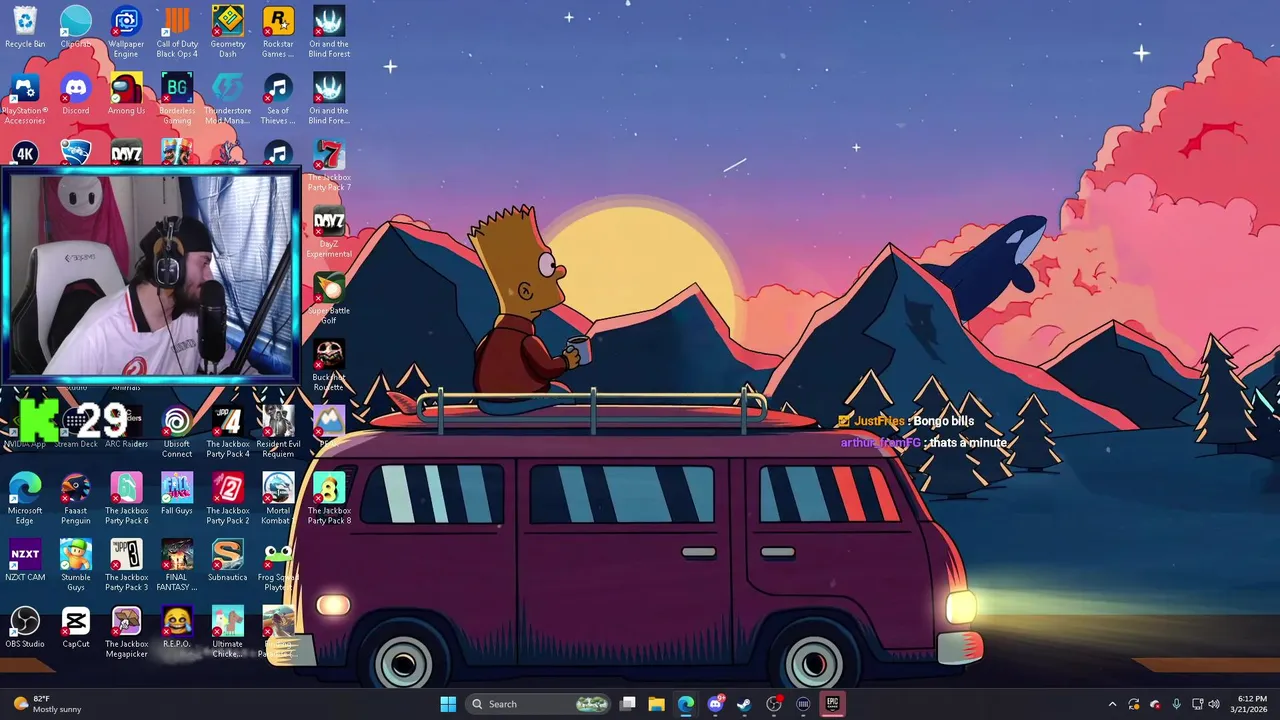Select the Stumble Guys desktop icon
Screen dimensions: 1280x720
point(76,566)
